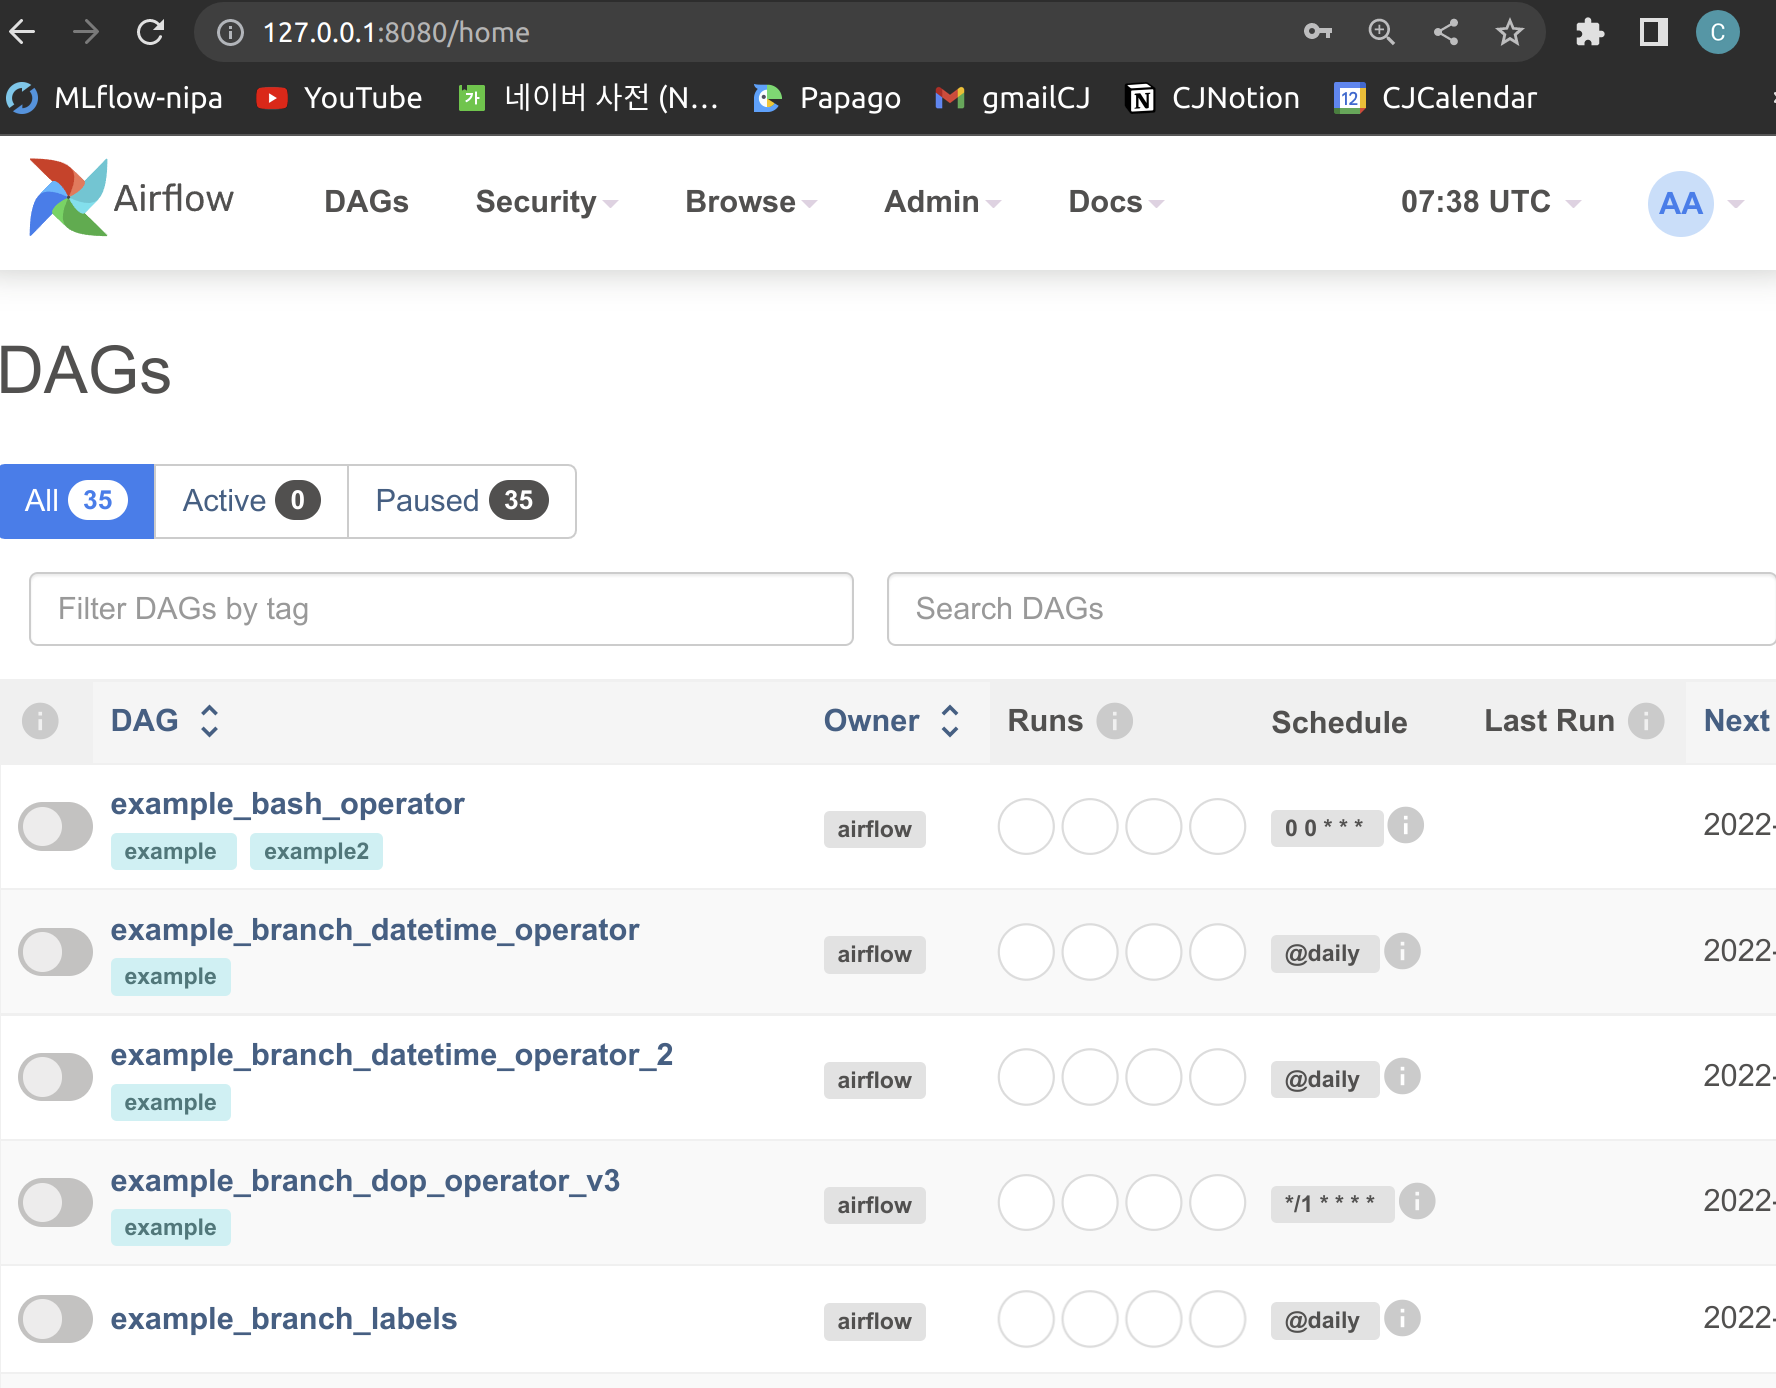Click the Runs column info icon
The image size is (1776, 1388).
point(1114,721)
